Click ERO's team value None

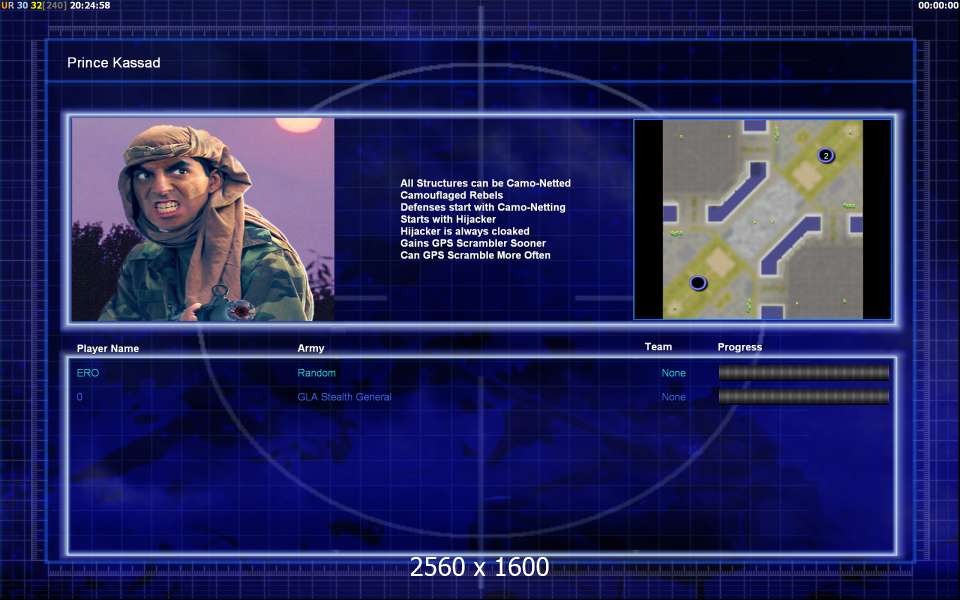pos(673,373)
